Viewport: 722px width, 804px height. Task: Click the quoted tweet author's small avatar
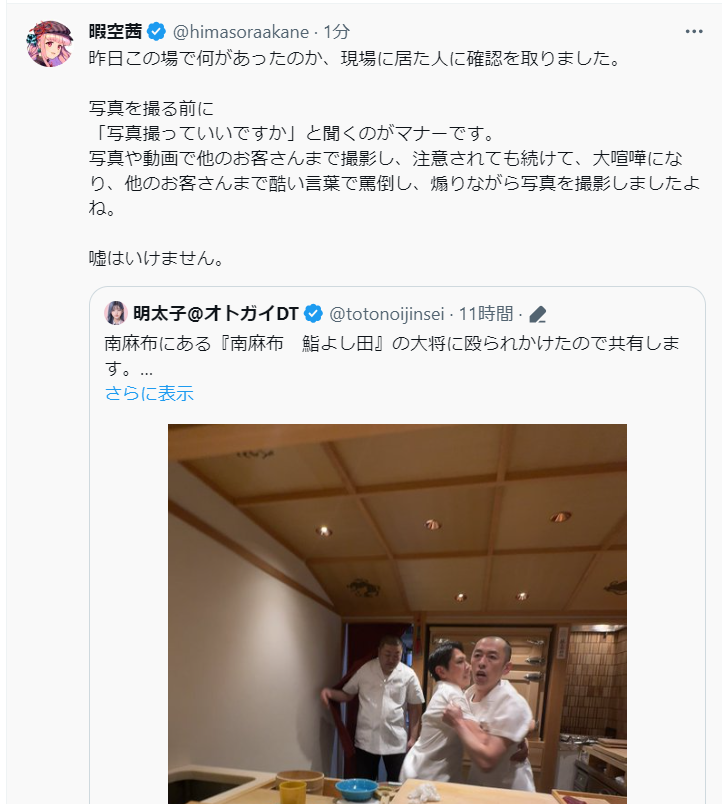tap(116, 313)
